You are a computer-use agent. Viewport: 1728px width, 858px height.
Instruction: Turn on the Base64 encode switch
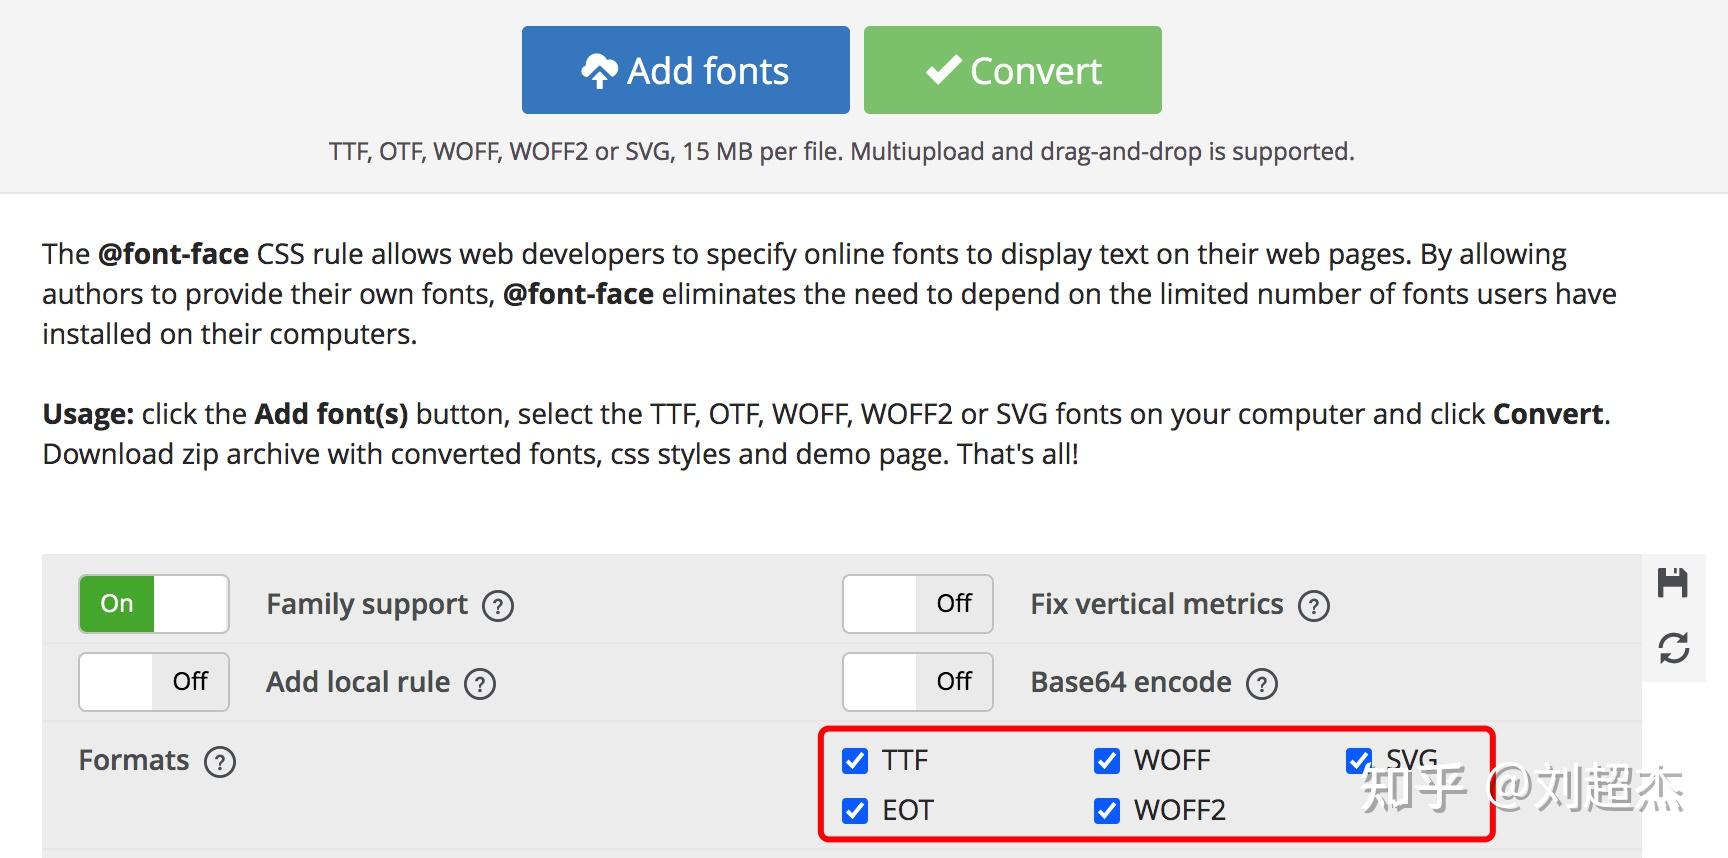pyautogui.click(x=917, y=682)
